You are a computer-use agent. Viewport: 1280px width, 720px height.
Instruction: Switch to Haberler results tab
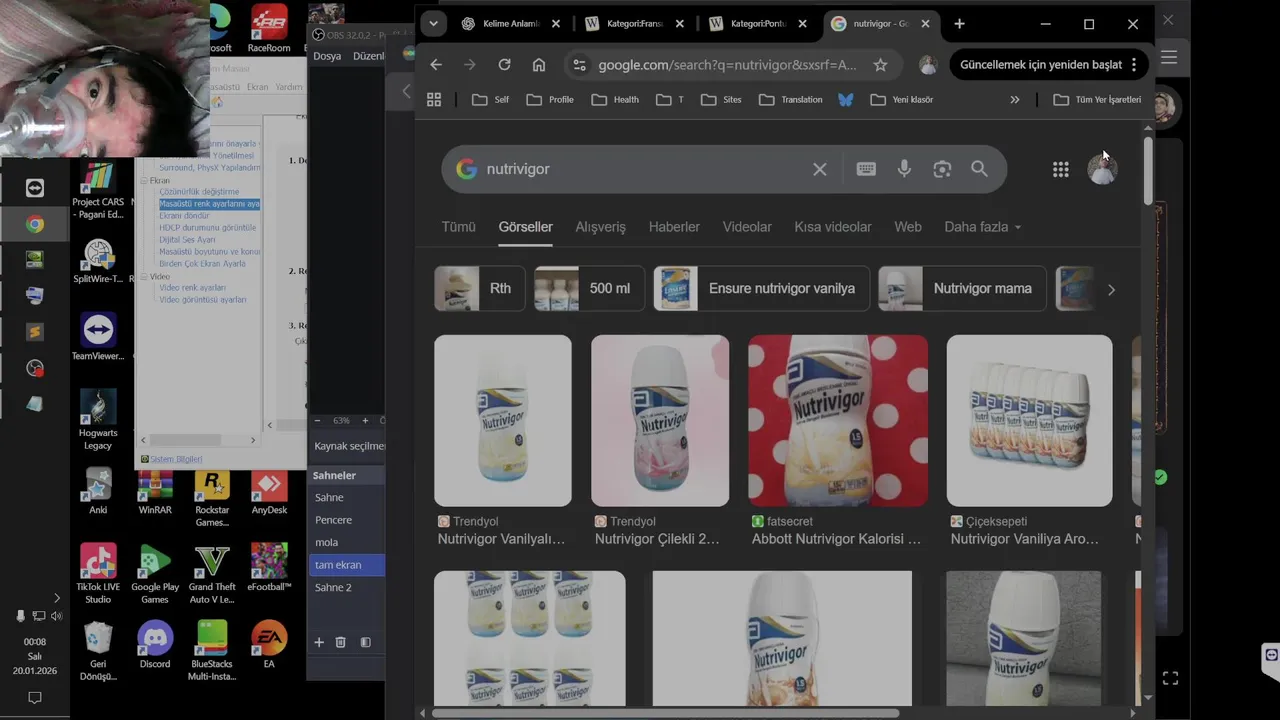click(674, 227)
